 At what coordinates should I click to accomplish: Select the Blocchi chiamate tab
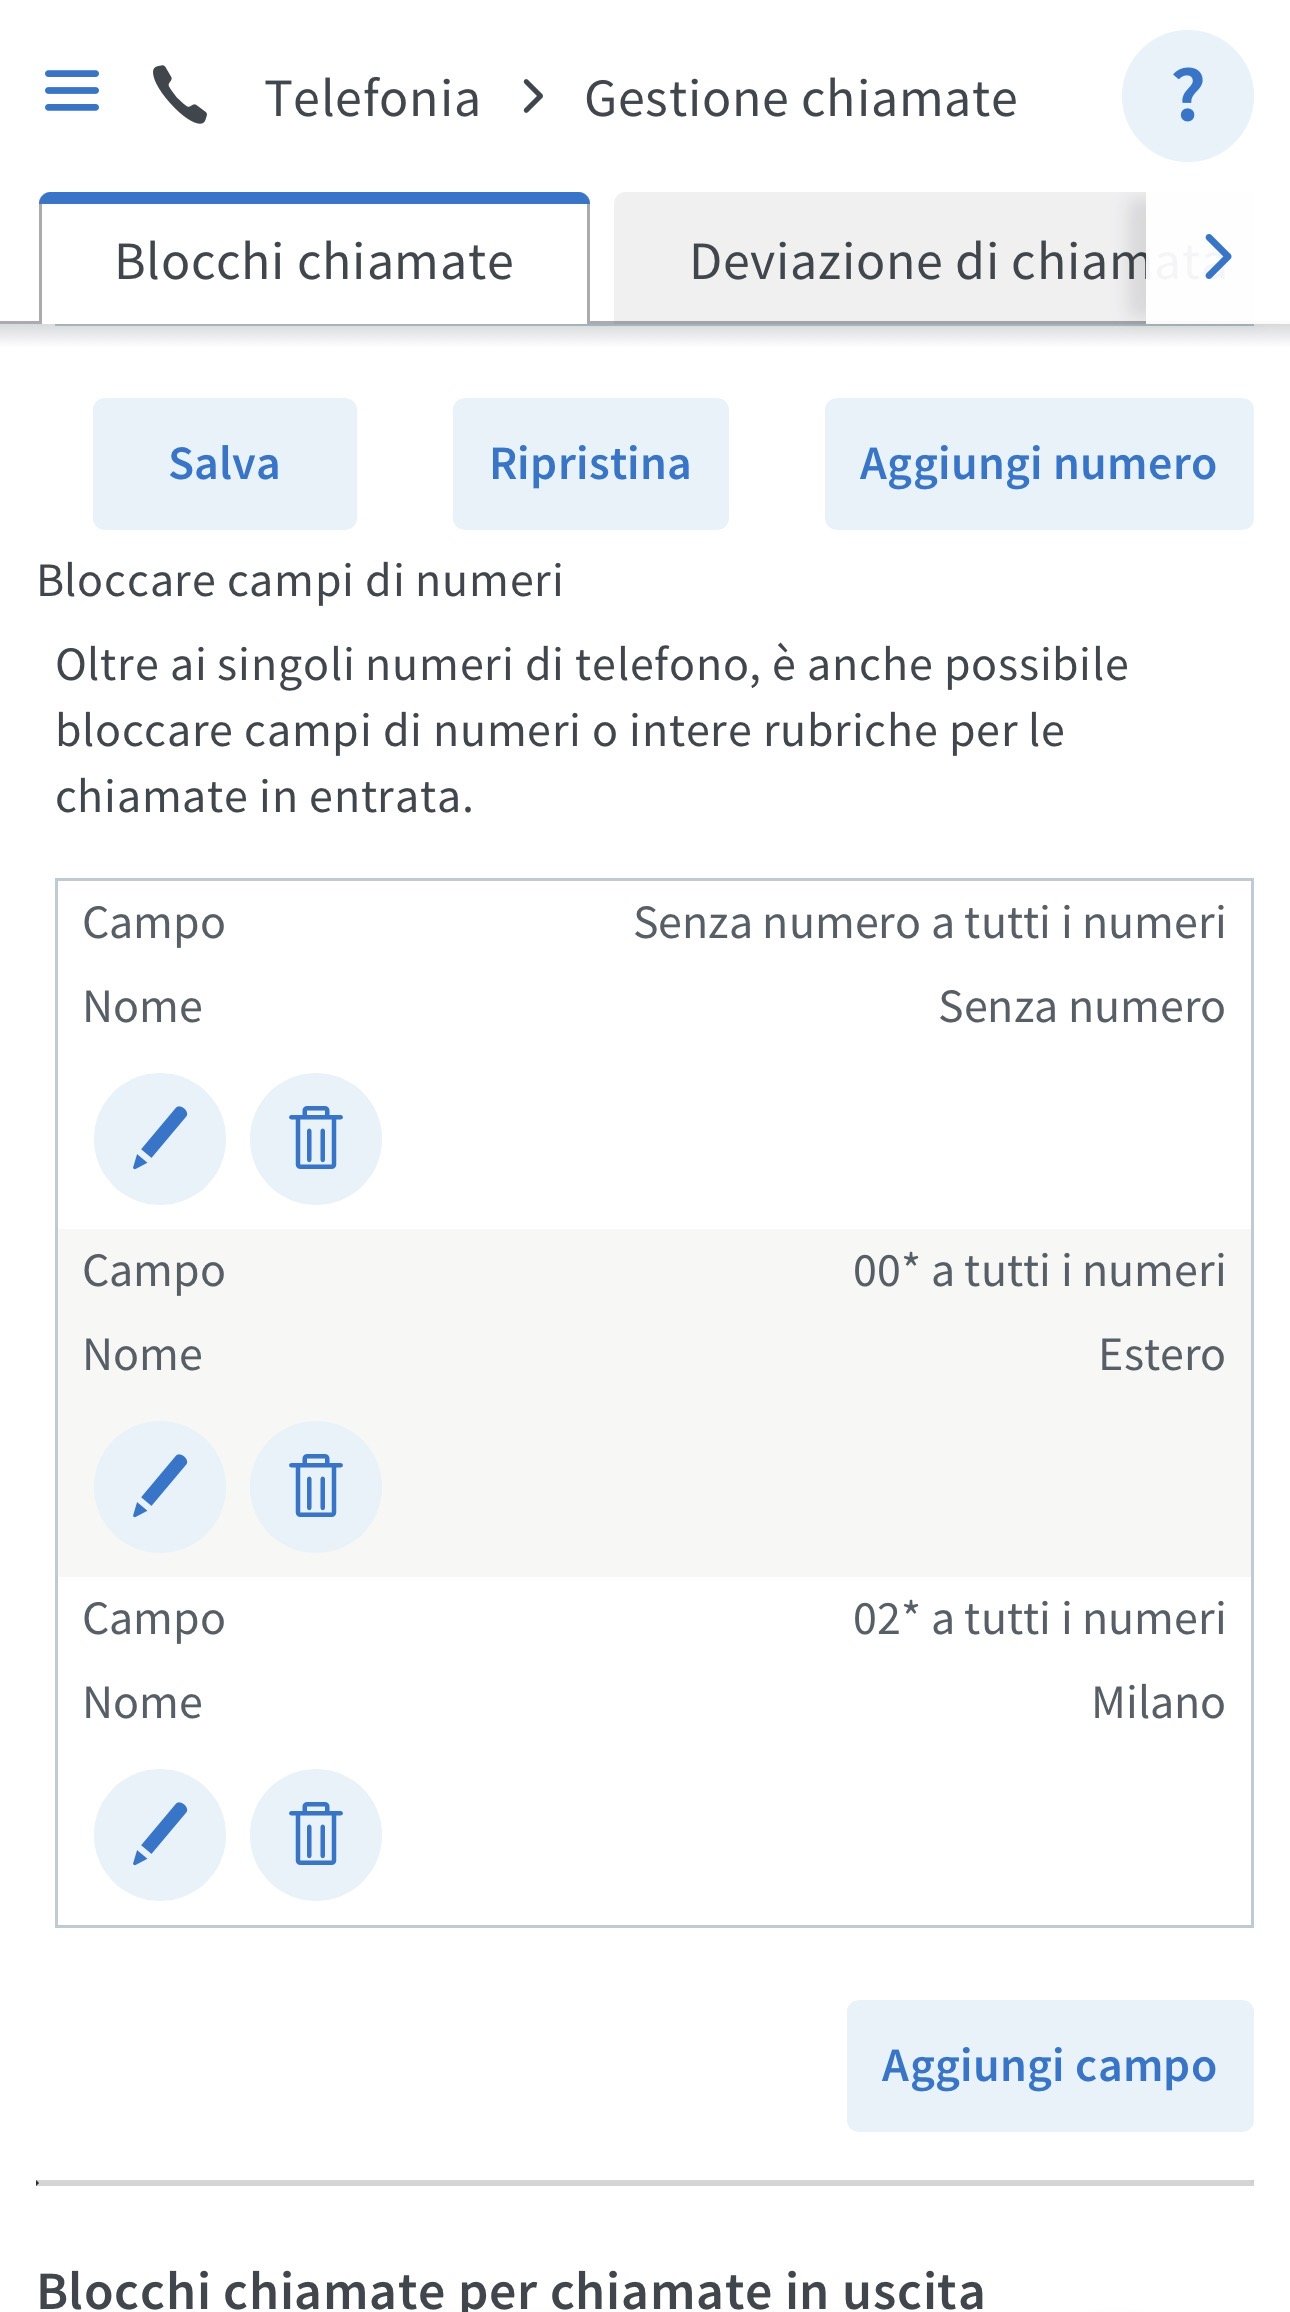coord(314,261)
